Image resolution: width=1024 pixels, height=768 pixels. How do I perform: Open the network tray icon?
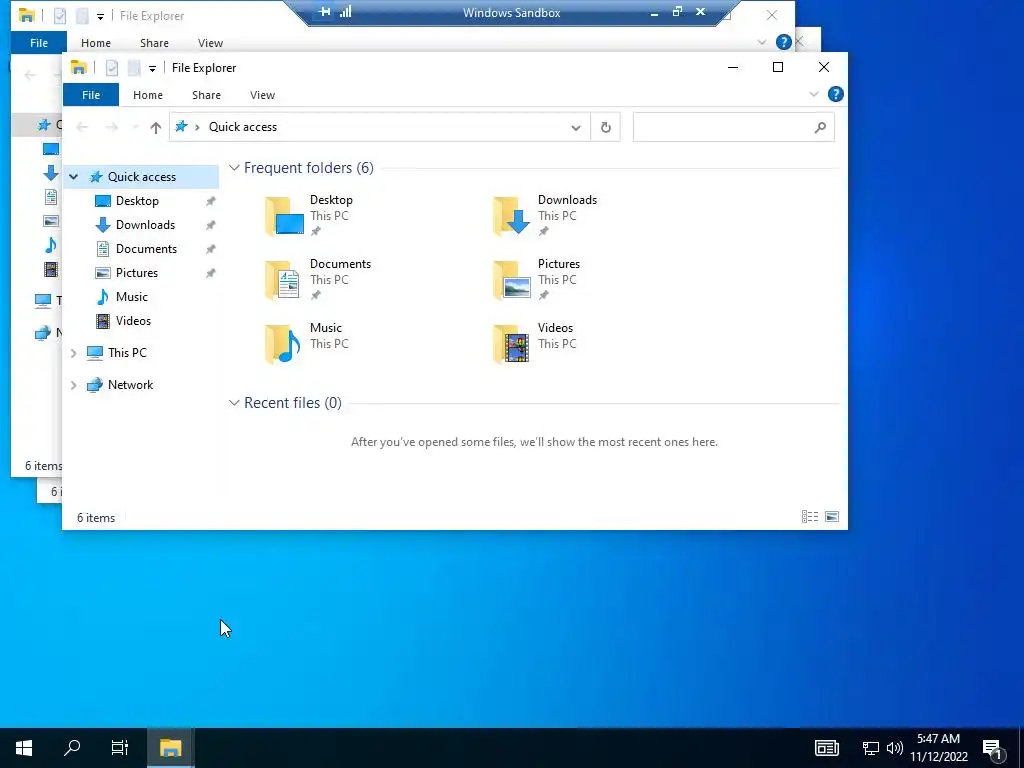coord(871,748)
